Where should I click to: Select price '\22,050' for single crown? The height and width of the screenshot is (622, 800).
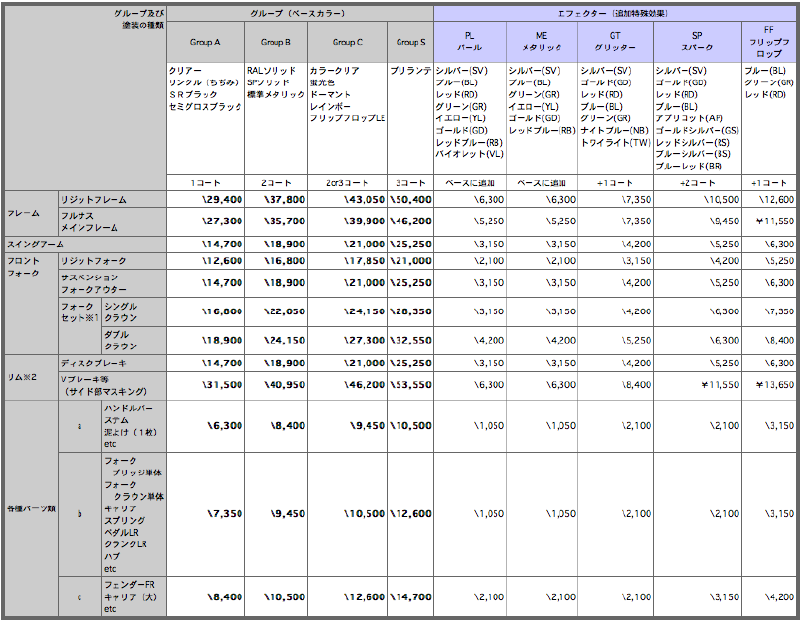click(285, 311)
